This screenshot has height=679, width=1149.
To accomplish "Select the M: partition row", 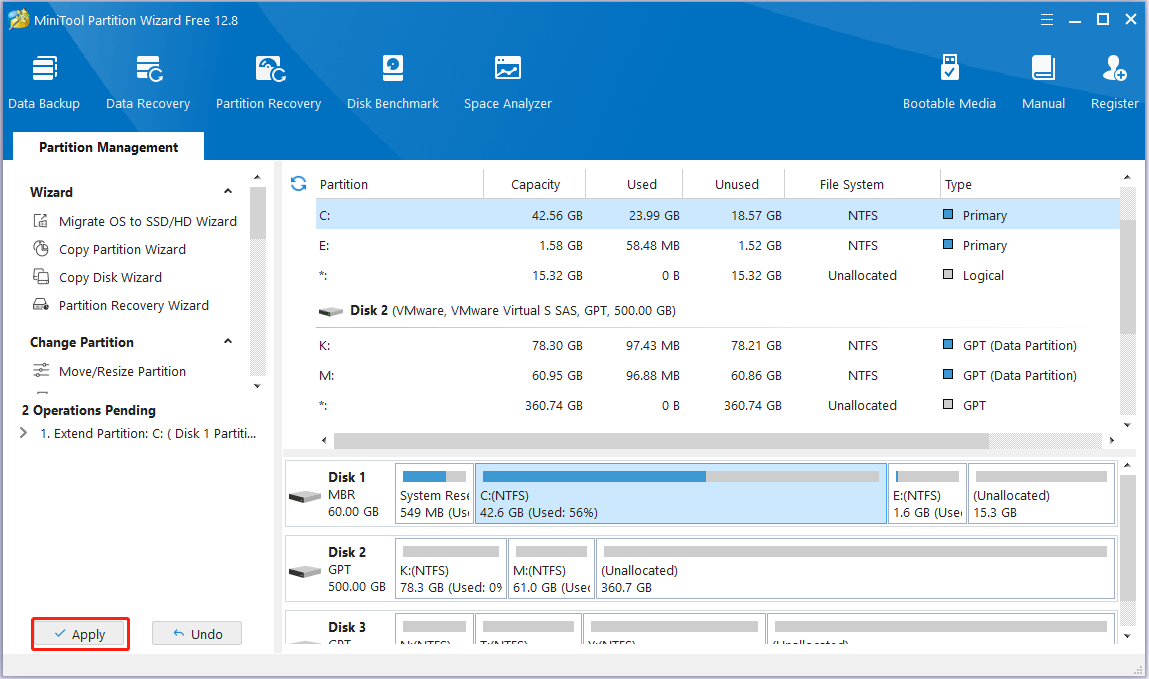I will 717,375.
